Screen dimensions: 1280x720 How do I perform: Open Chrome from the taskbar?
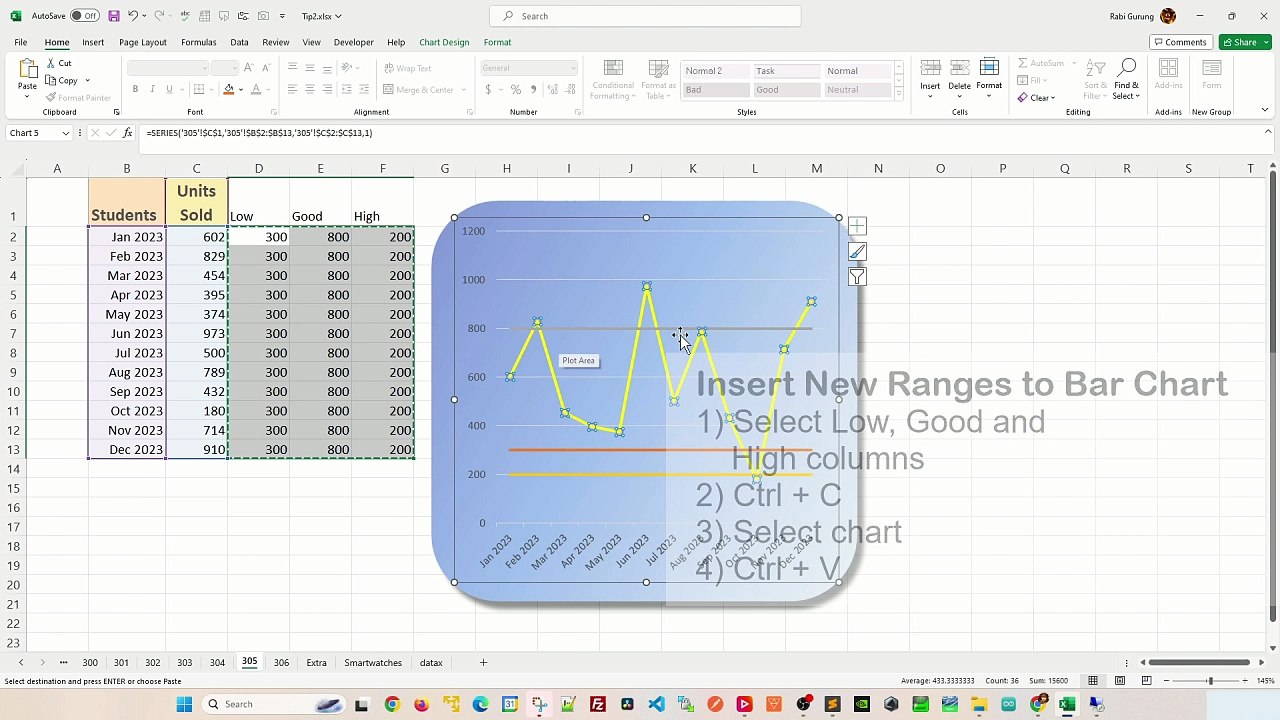392,704
